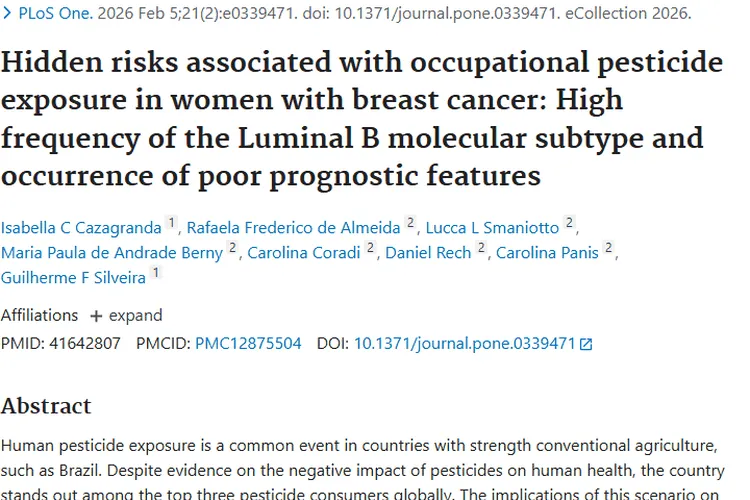Image resolution: width=750 pixels, height=500 pixels.
Task: Click the article title heading
Action: 361,120
